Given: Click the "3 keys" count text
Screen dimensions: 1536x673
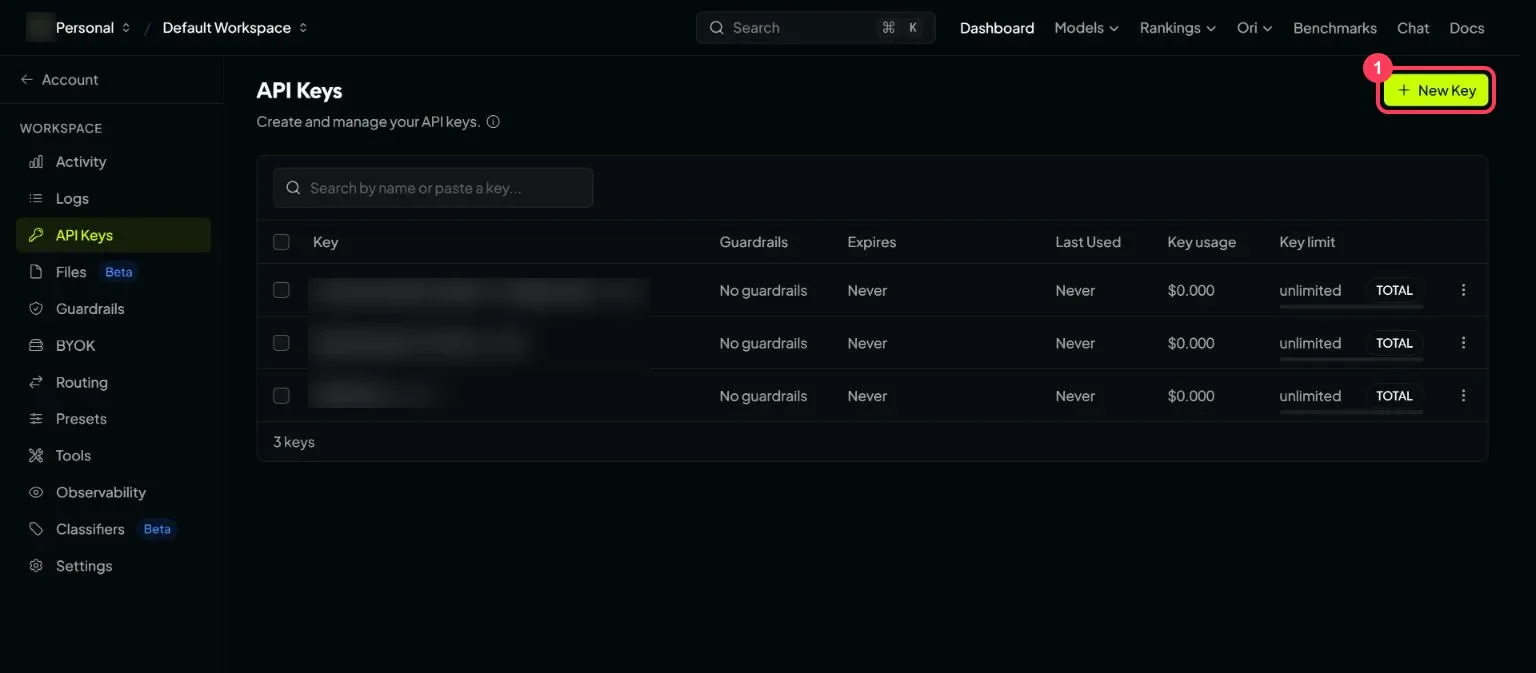Looking at the screenshot, I should [x=294, y=442].
